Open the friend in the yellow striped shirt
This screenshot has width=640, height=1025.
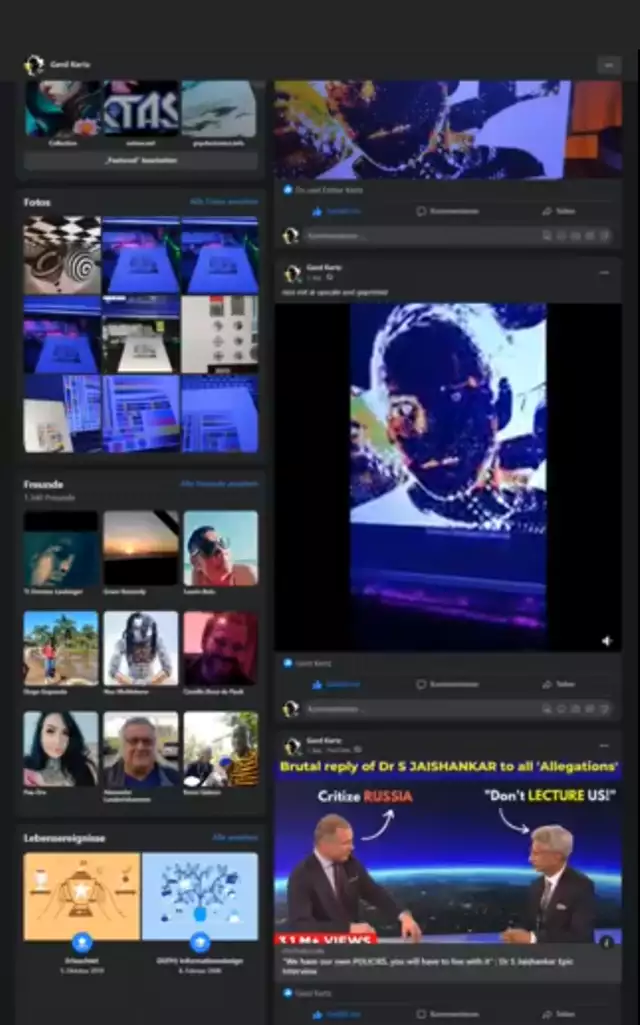pyautogui.click(x=220, y=748)
